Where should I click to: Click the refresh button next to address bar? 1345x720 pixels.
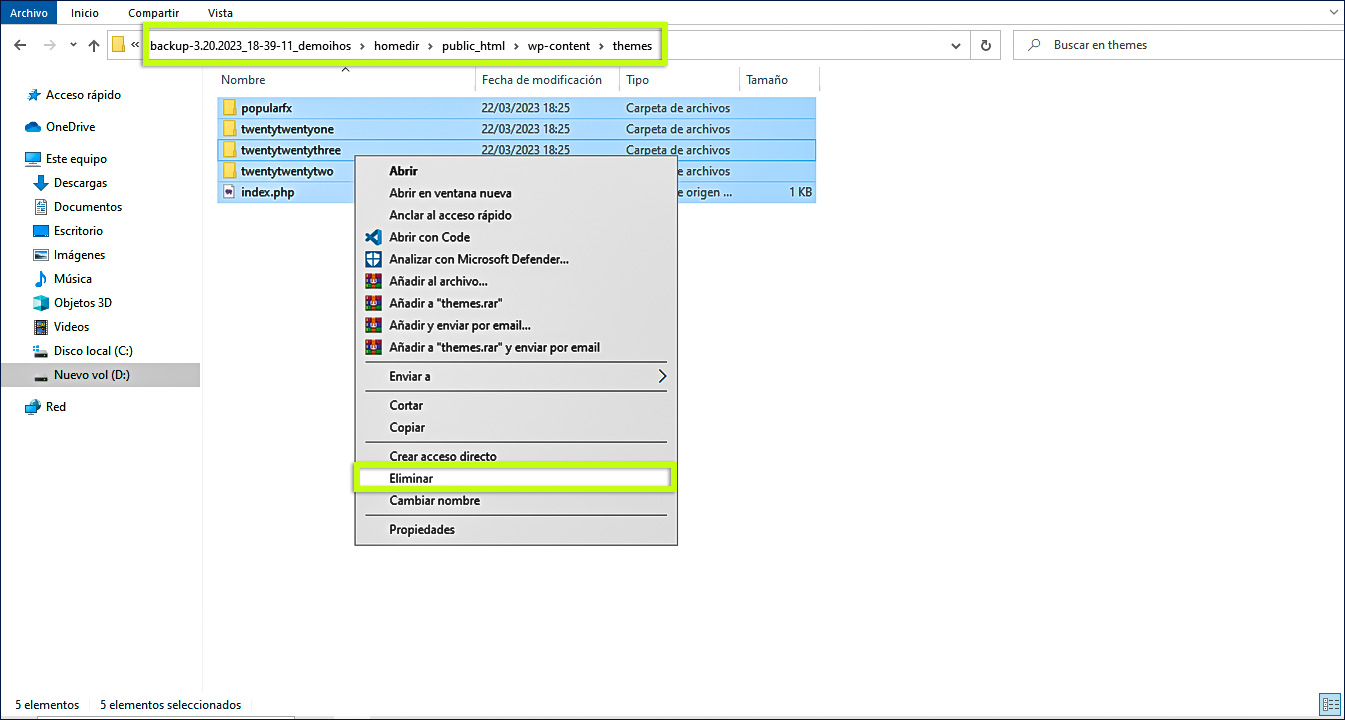pos(986,45)
